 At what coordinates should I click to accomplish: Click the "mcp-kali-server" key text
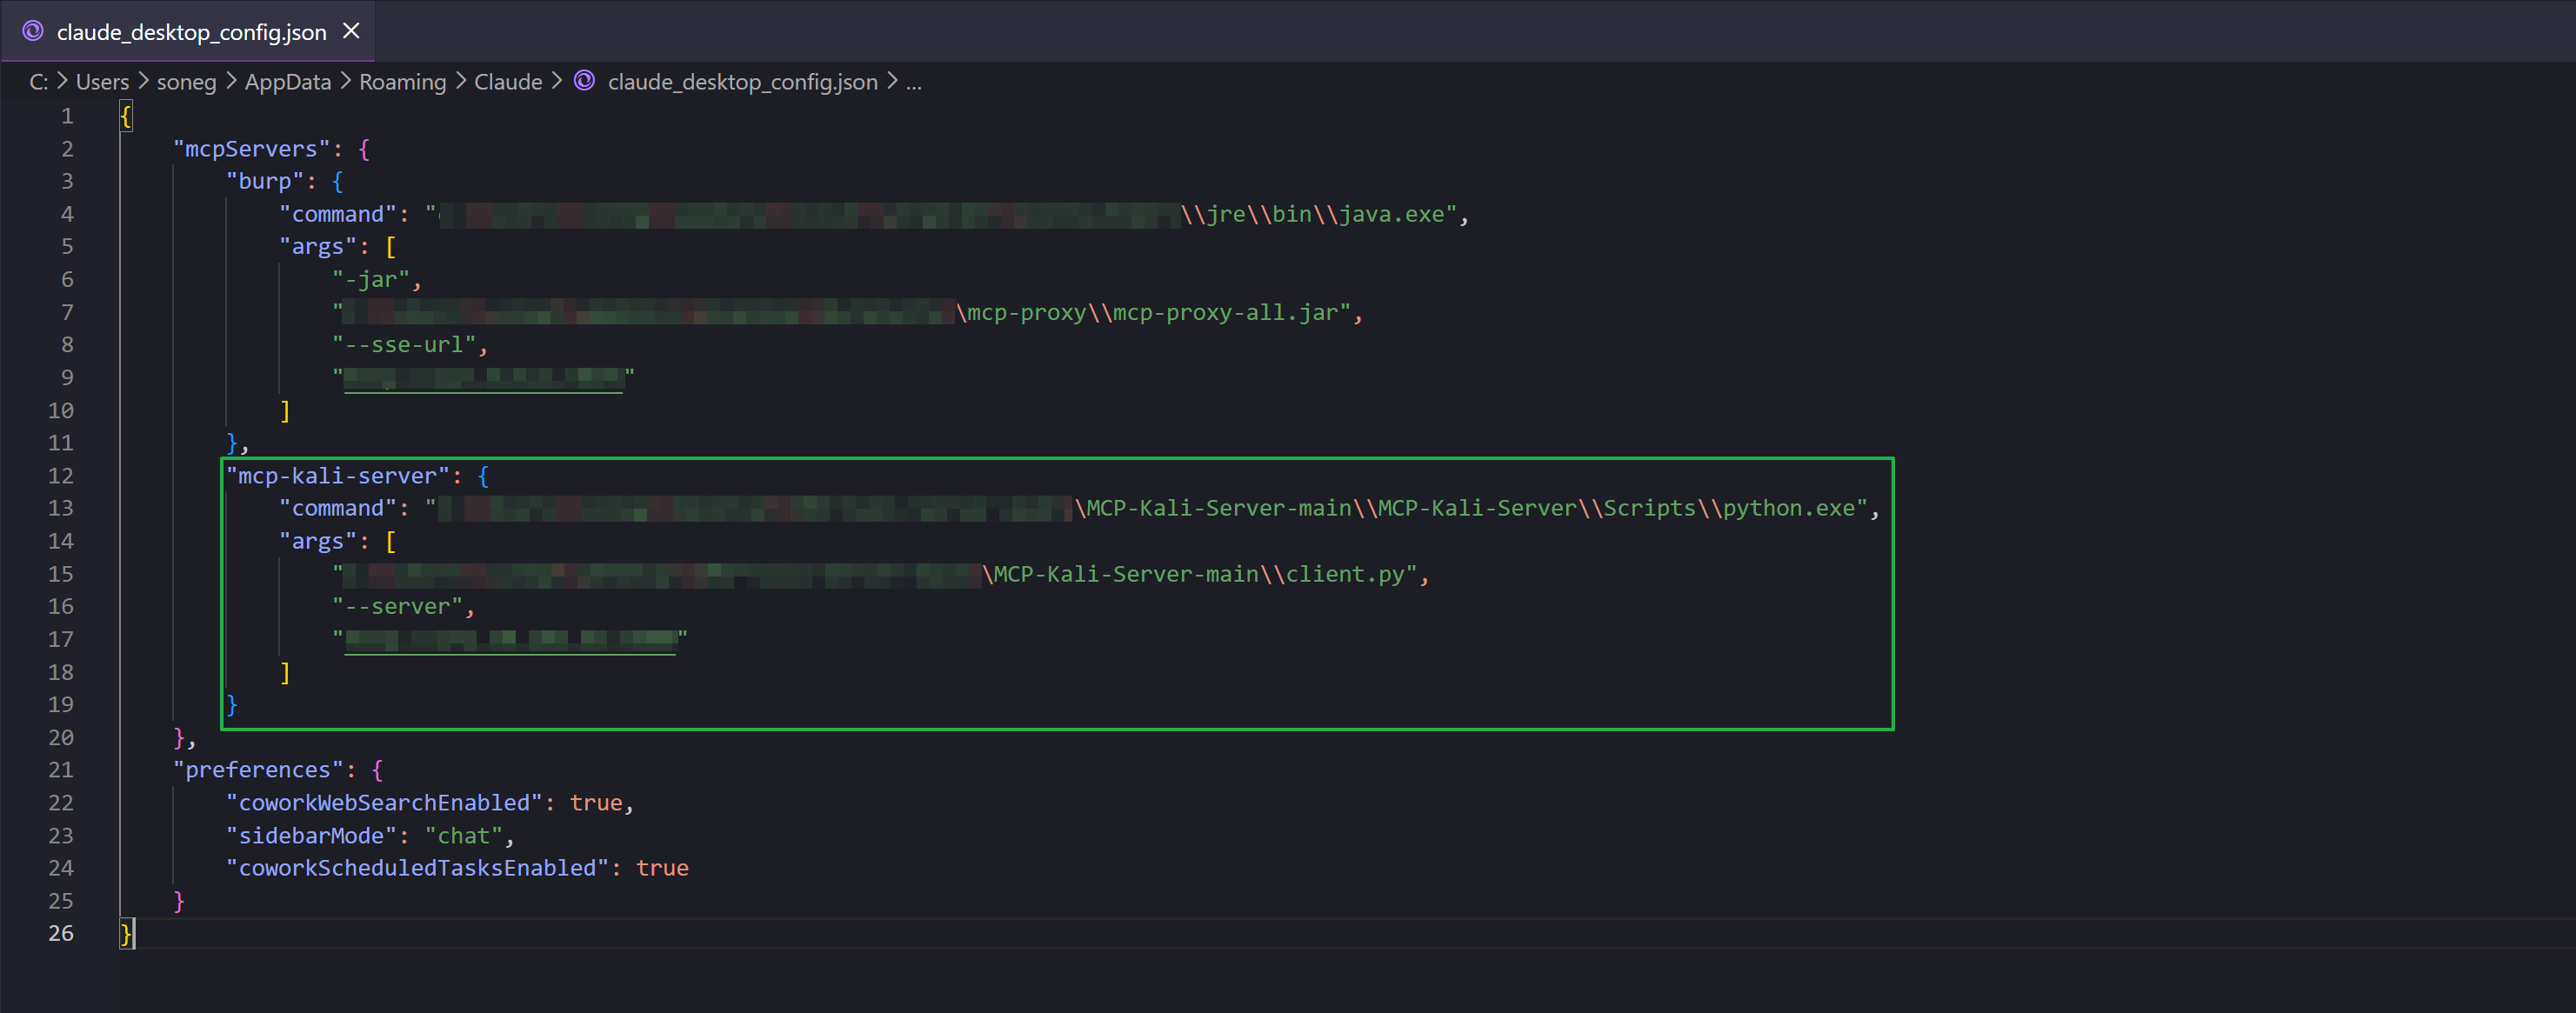336,476
